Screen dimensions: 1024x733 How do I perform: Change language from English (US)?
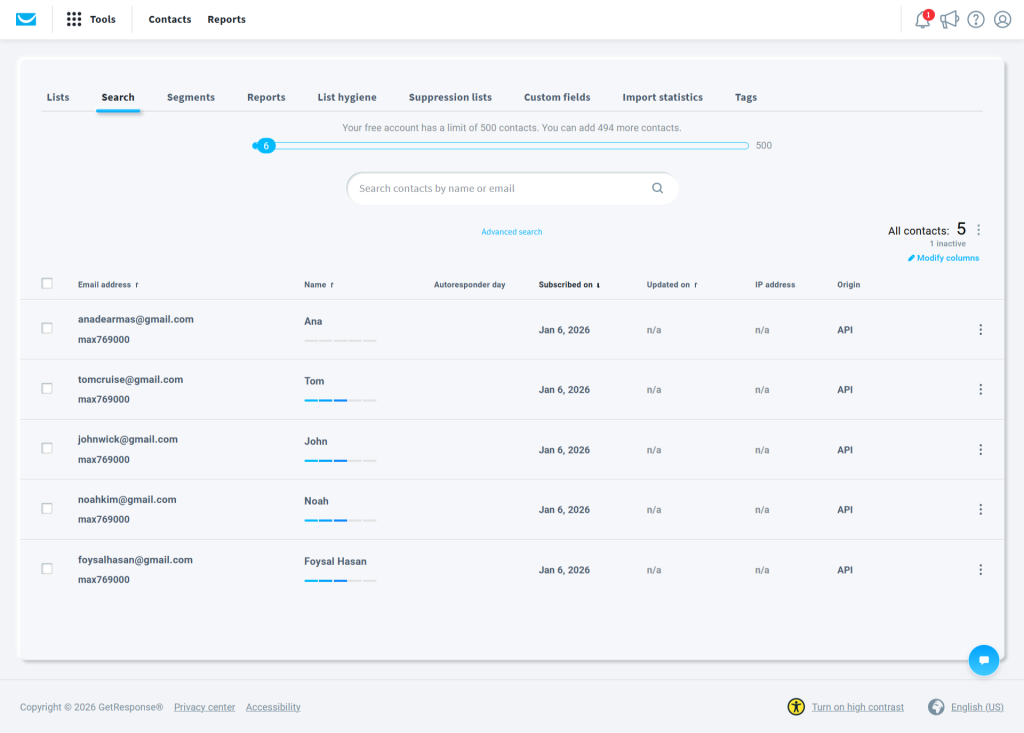coord(977,707)
